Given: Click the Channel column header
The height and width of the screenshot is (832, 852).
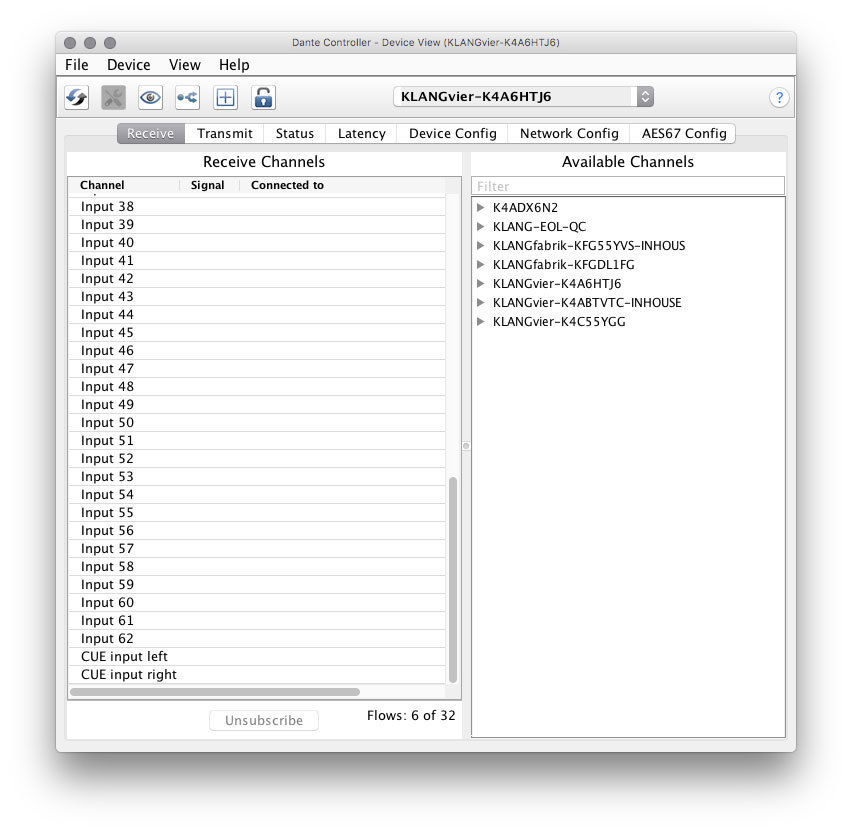Looking at the screenshot, I should pos(102,185).
